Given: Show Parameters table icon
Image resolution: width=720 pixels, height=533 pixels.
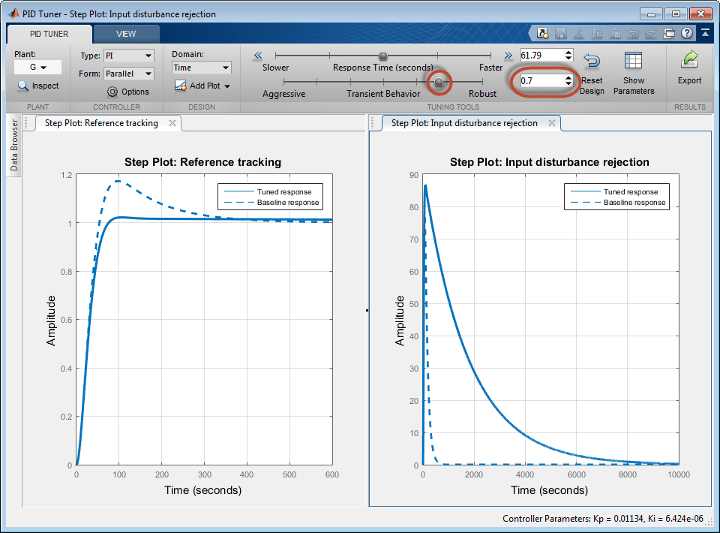Looking at the screenshot, I should (633, 61).
